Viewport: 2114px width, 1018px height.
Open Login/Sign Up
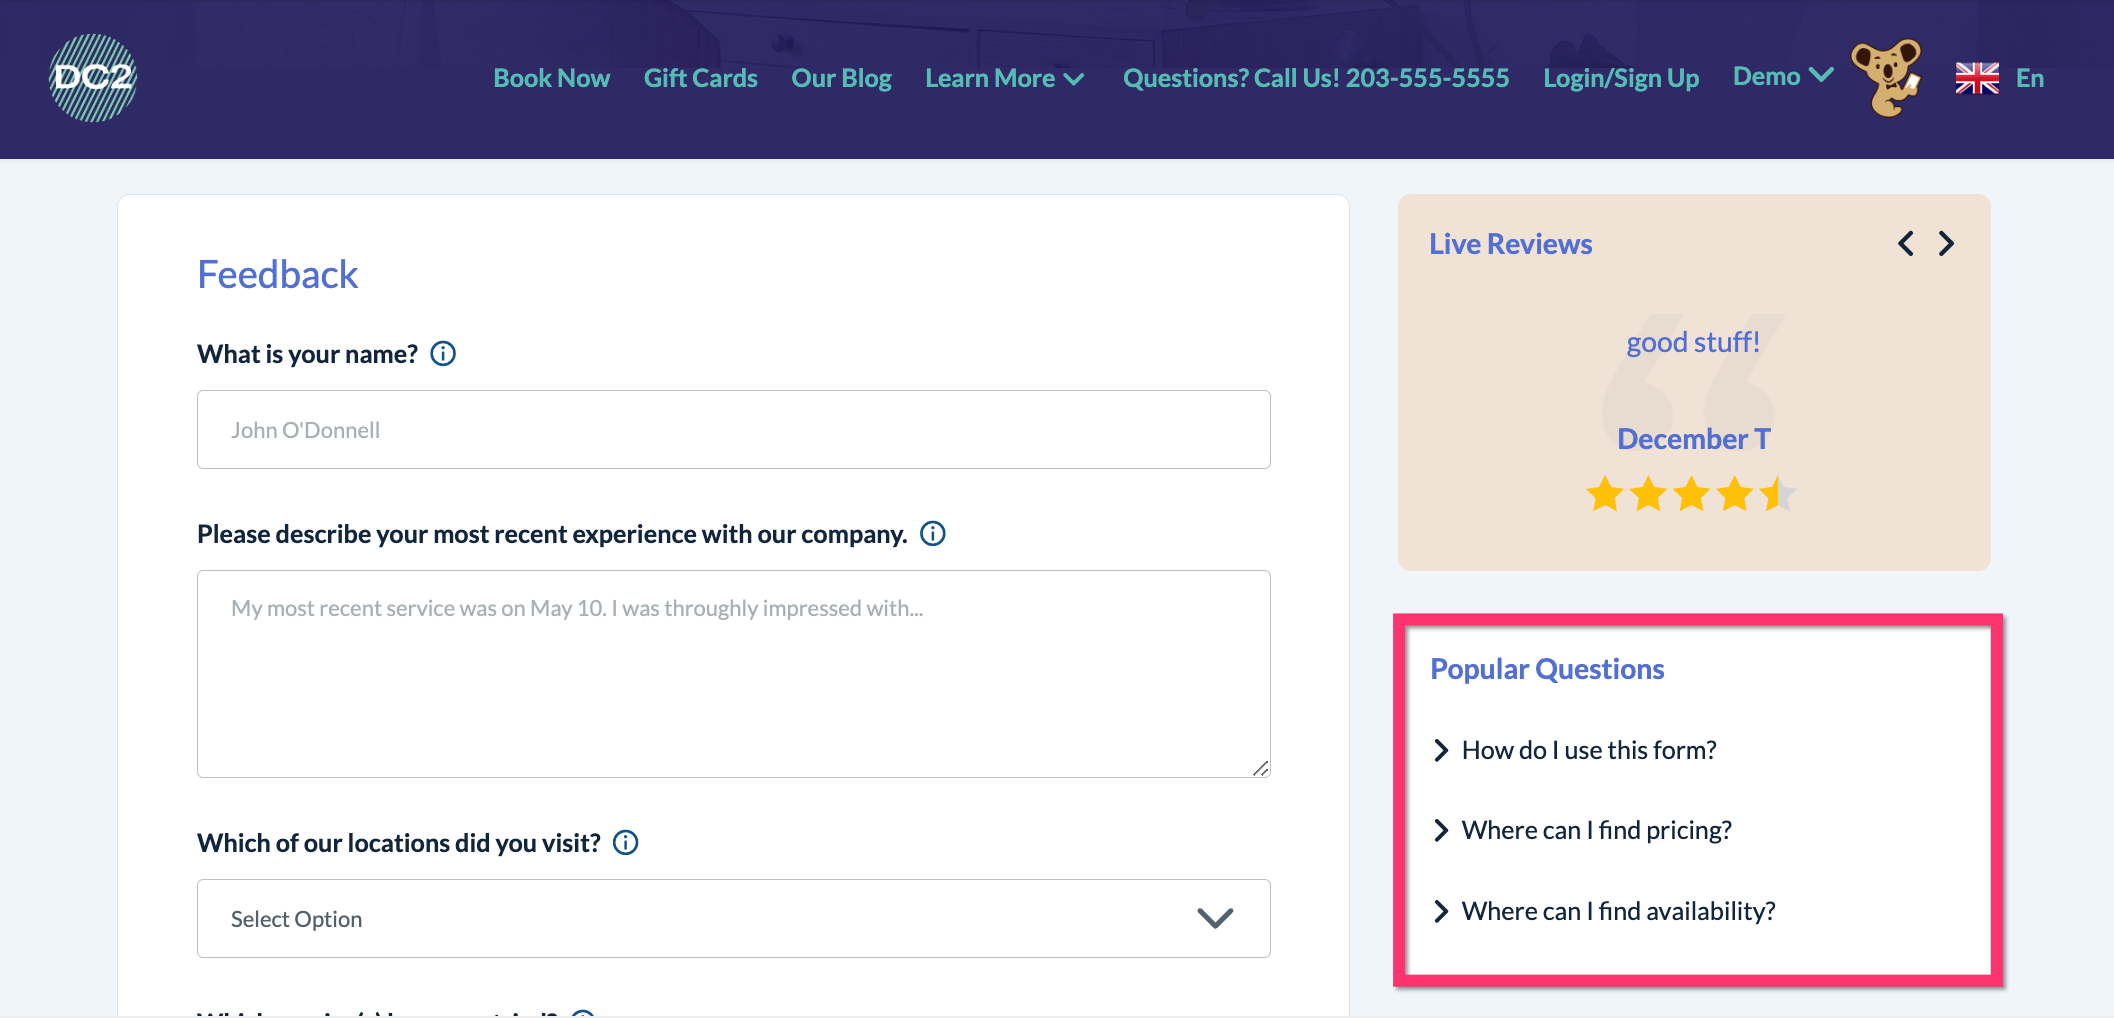click(x=1621, y=78)
